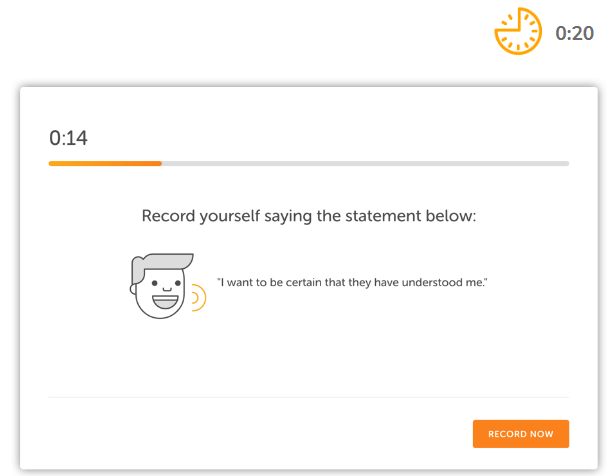The image size is (612, 476).
Task: Click the orange filled part of progress bar
Action: (105, 163)
